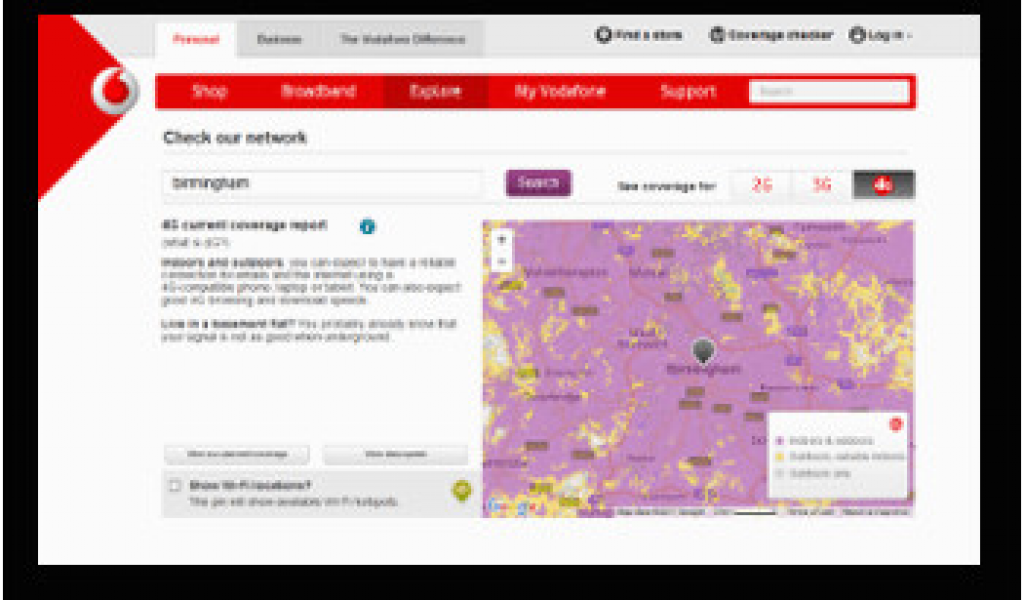Click the Find a store link

click(x=648, y=35)
